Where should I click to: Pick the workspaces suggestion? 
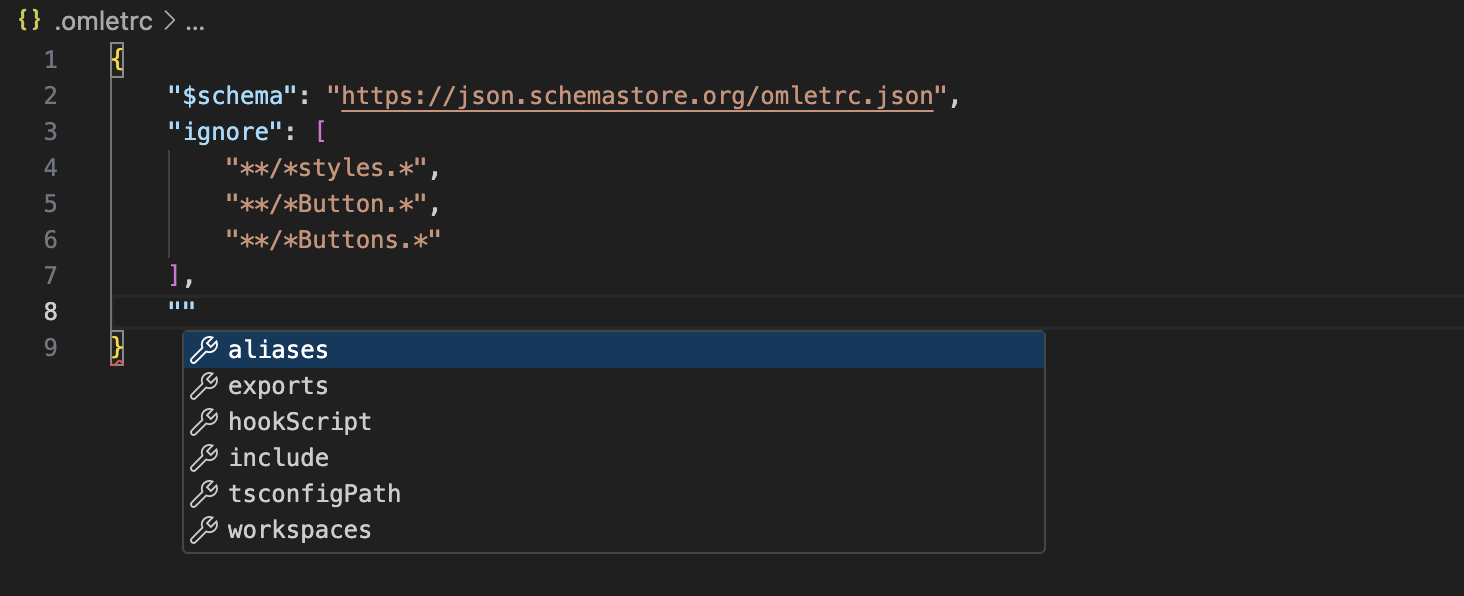click(x=300, y=530)
